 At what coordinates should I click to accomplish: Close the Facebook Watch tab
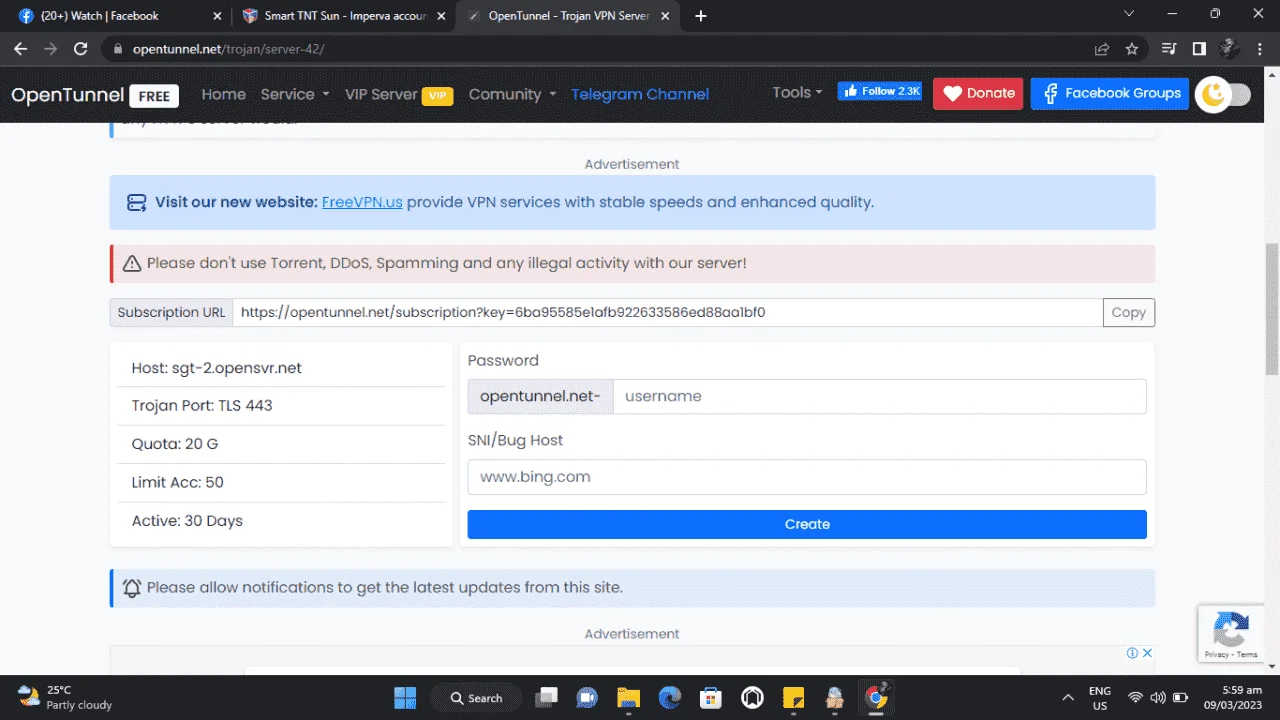(218, 16)
